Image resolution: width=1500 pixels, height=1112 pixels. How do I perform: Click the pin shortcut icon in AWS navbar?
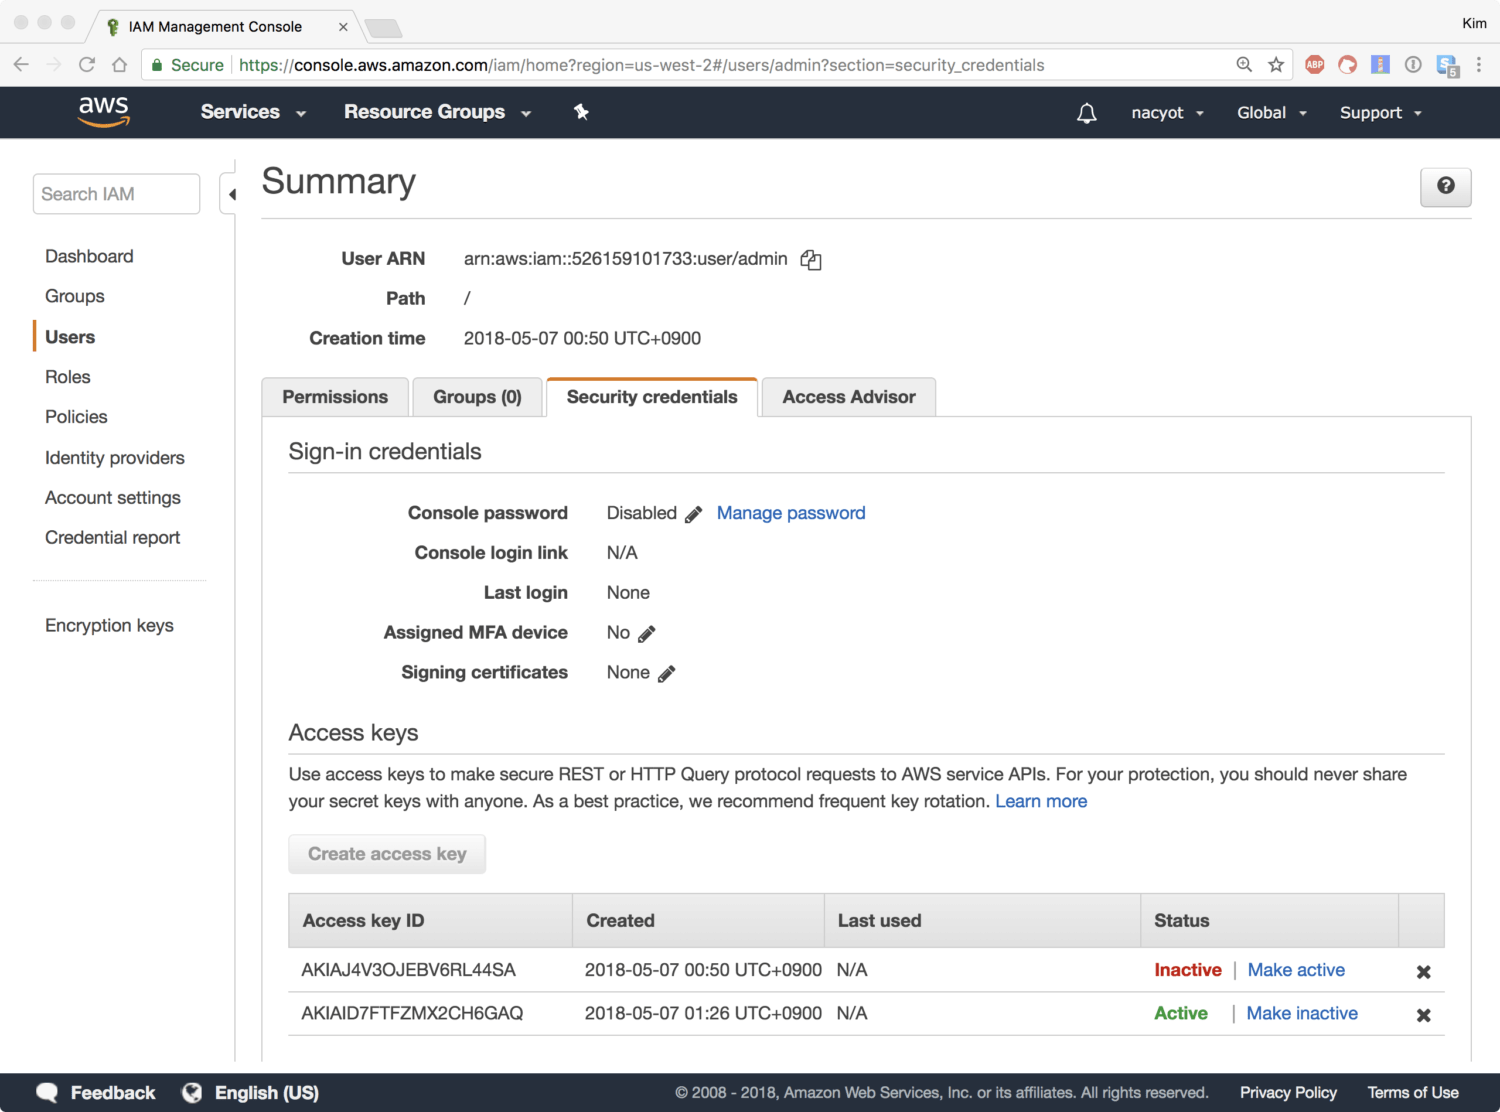click(x=581, y=112)
